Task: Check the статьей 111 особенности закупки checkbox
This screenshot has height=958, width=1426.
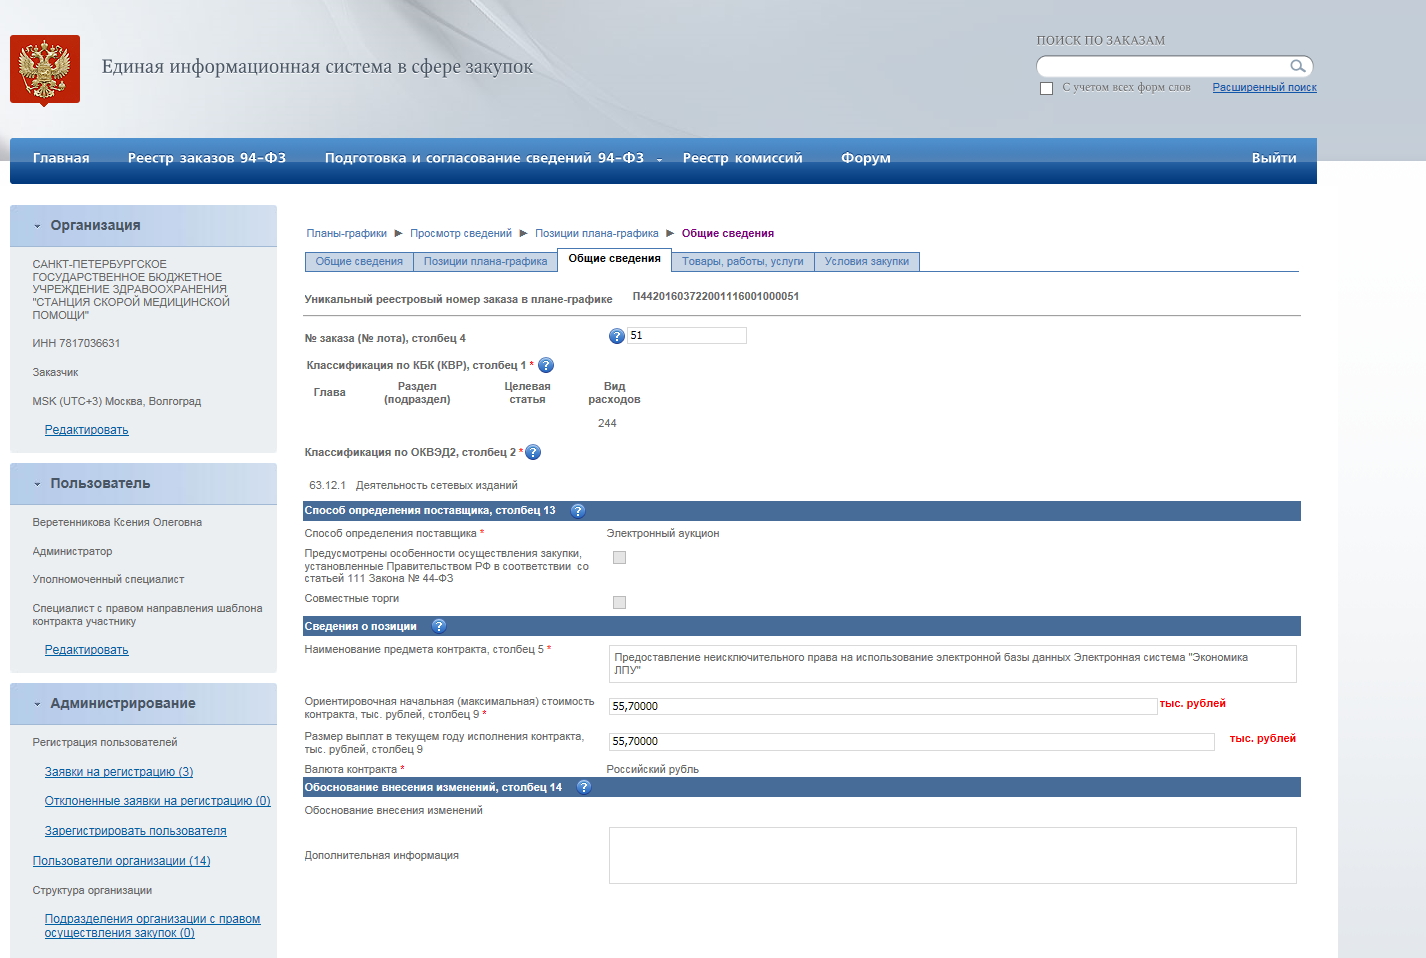Action: click(x=619, y=558)
